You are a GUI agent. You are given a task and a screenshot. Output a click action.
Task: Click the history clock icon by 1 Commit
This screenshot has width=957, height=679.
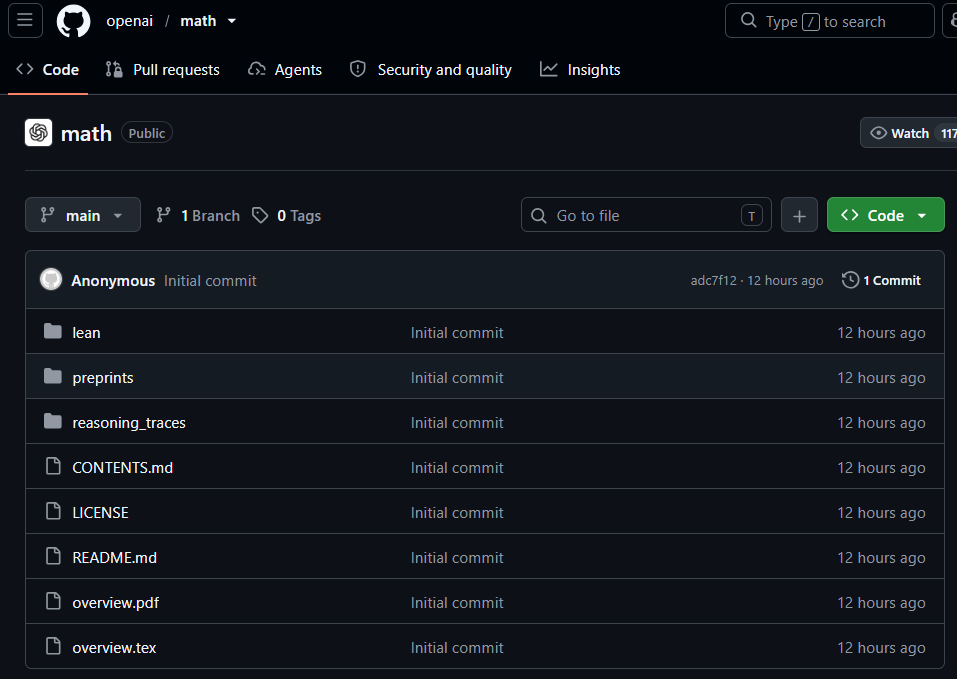850,280
